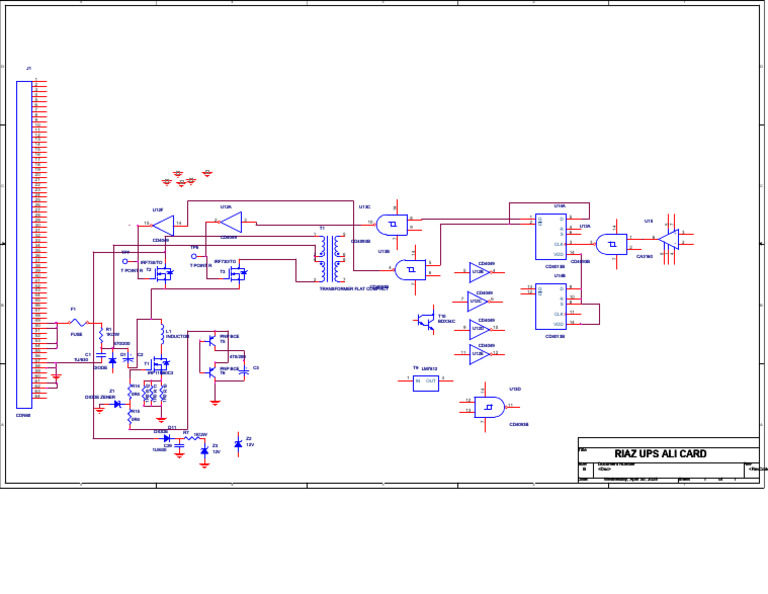Select the L1 inductor coil
768x594 pixels.
tap(162, 334)
